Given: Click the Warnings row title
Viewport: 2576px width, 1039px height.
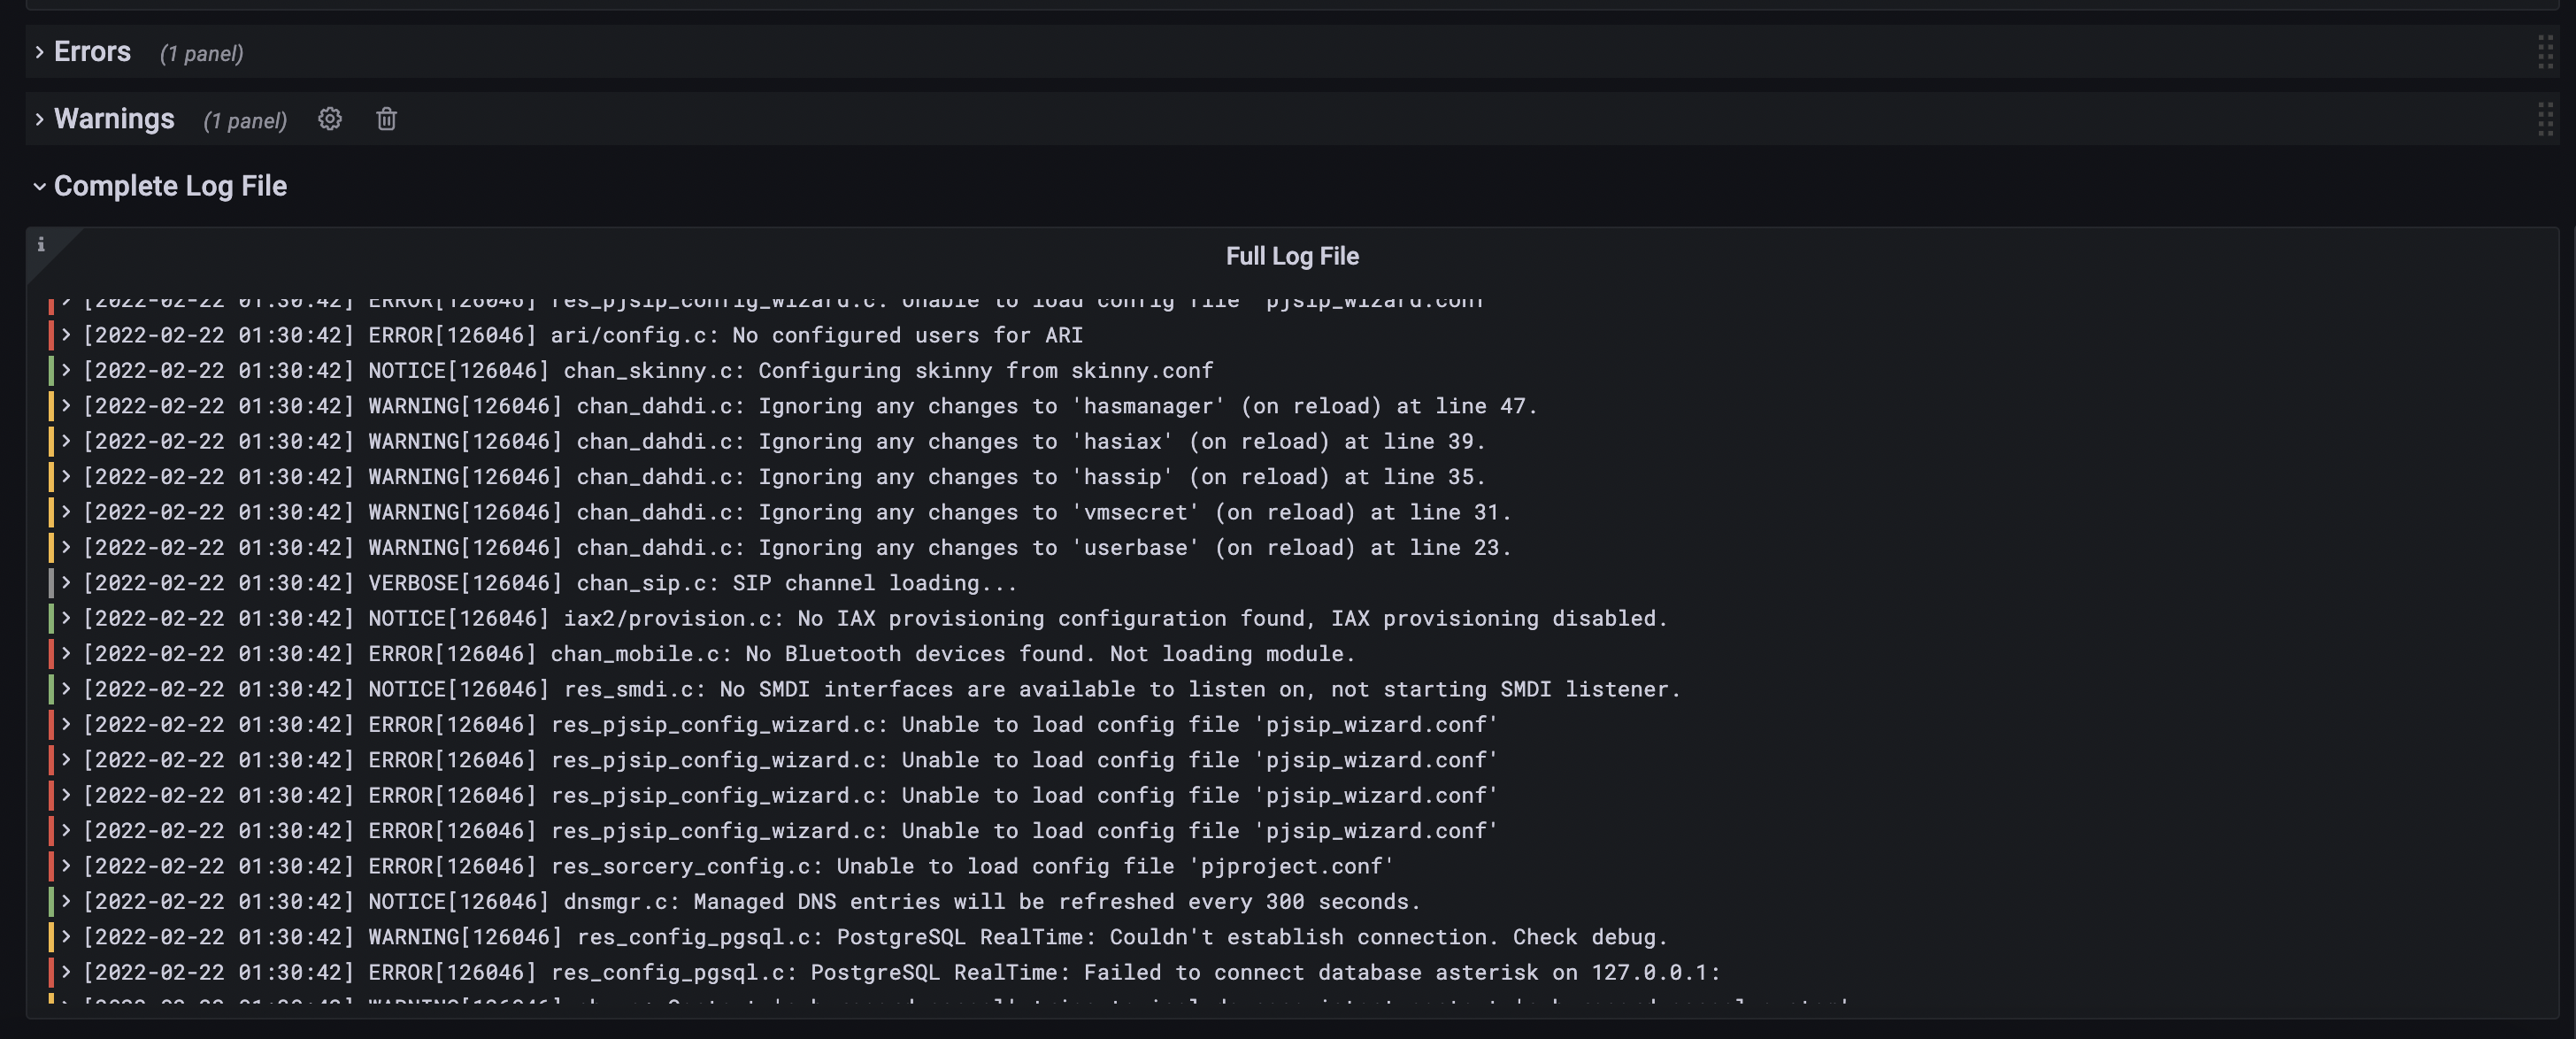Looking at the screenshot, I should click(x=113, y=118).
